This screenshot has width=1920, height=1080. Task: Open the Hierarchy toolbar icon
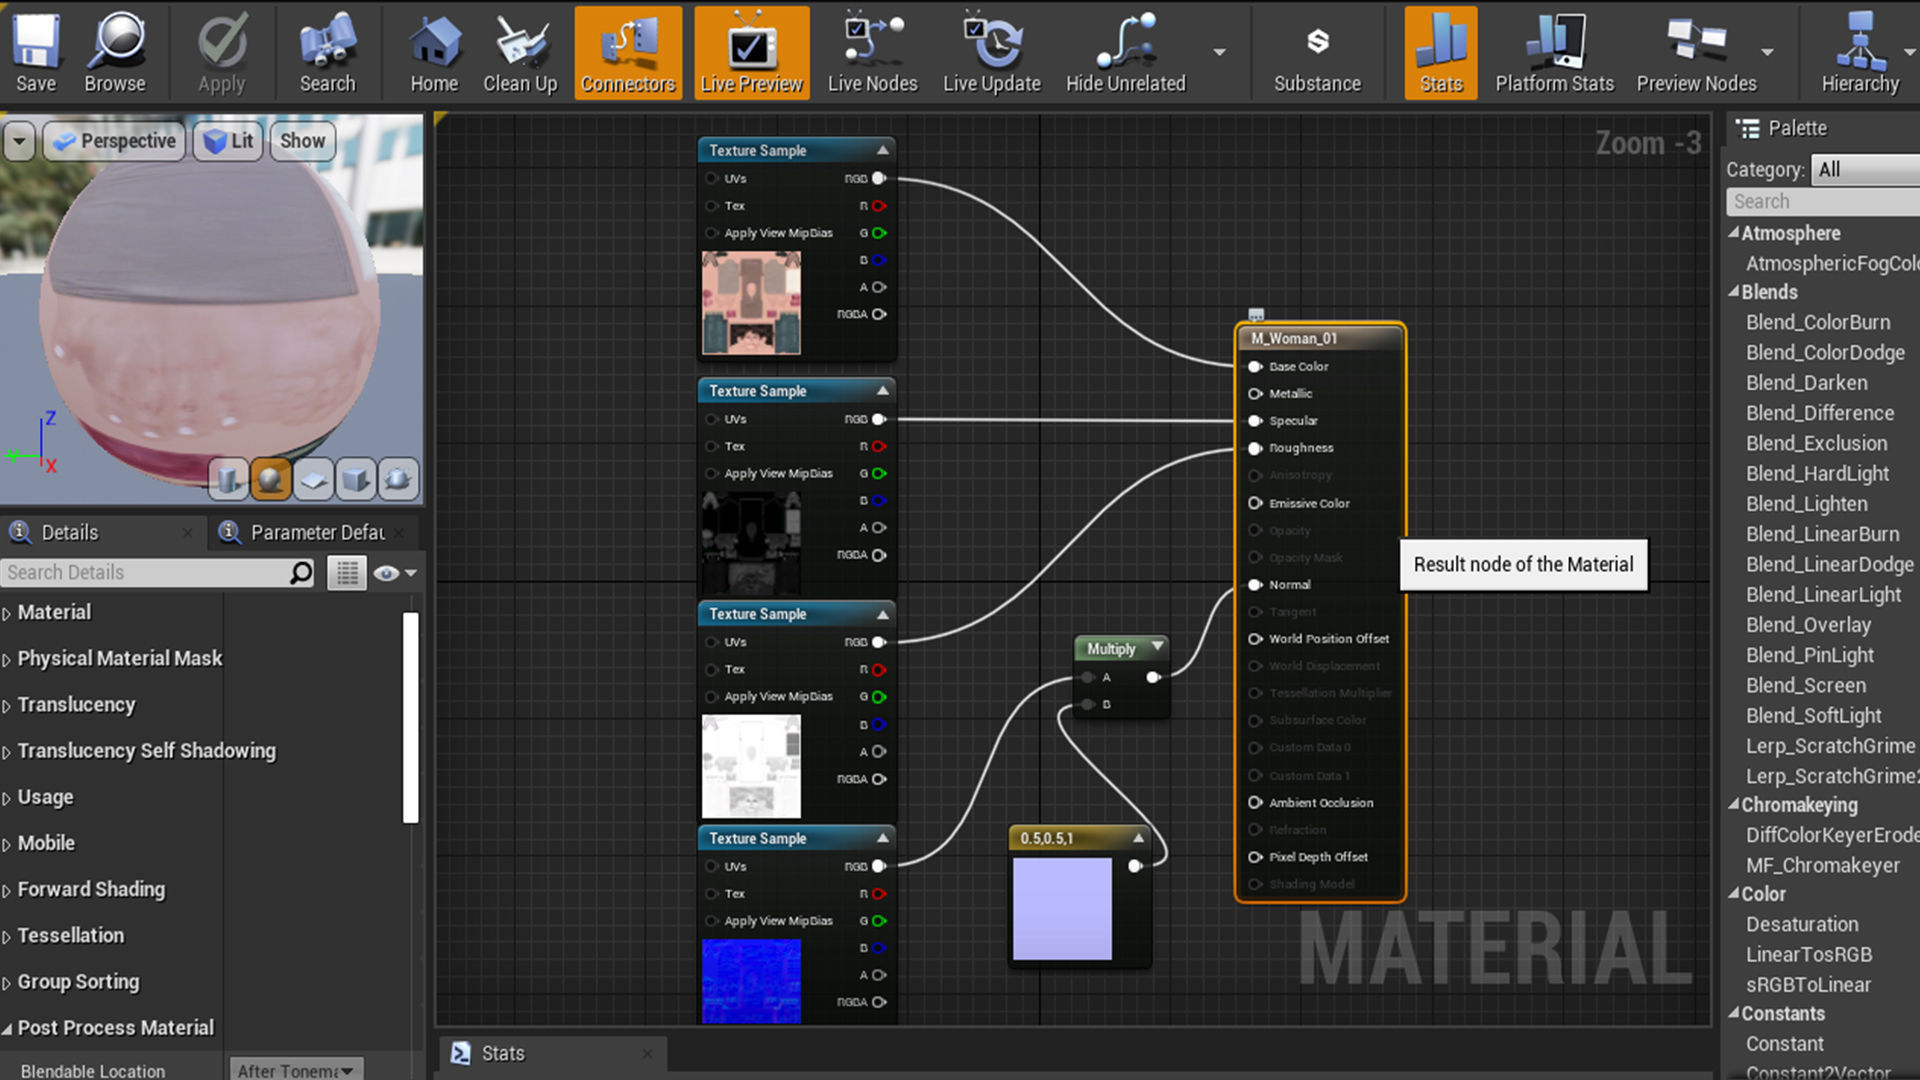point(1859,52)
